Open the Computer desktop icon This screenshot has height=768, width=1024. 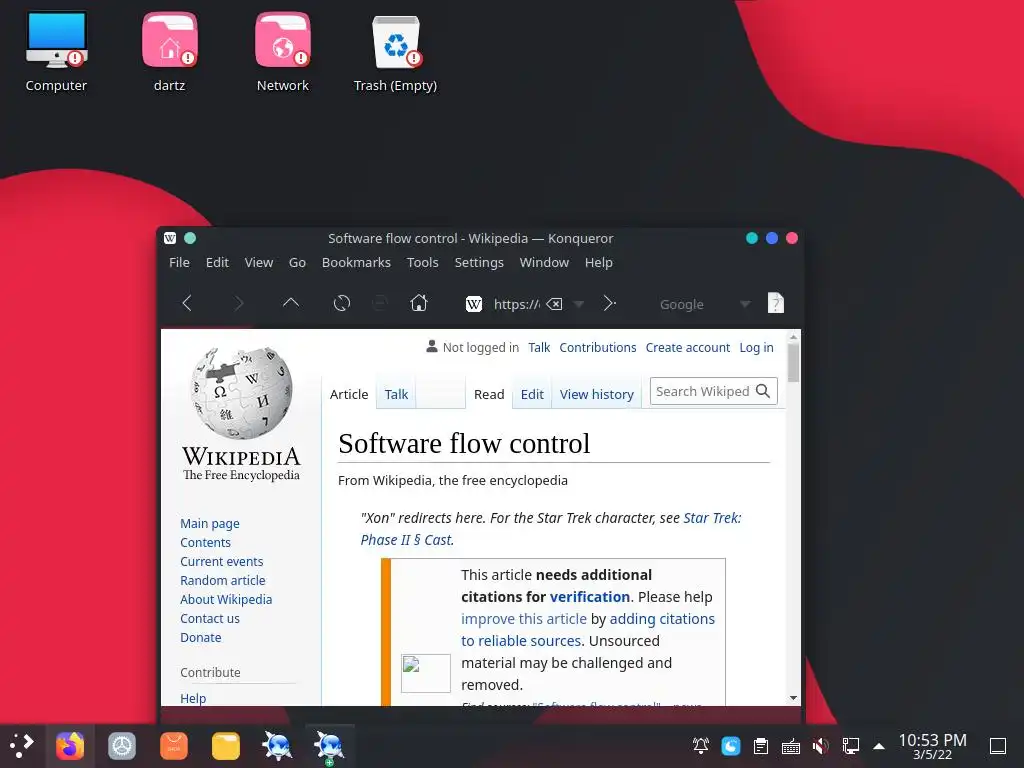click(x=56, y=40)
